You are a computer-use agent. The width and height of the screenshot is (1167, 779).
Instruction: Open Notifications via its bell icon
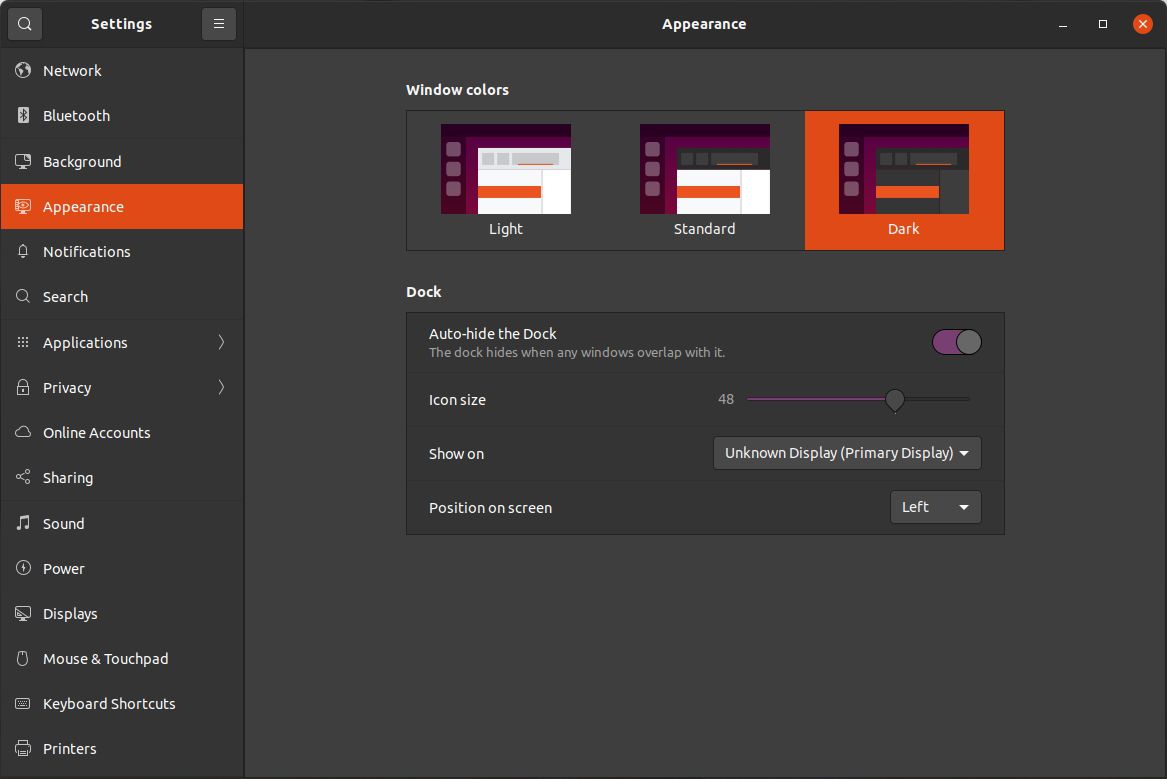click(x=21, y=251)
